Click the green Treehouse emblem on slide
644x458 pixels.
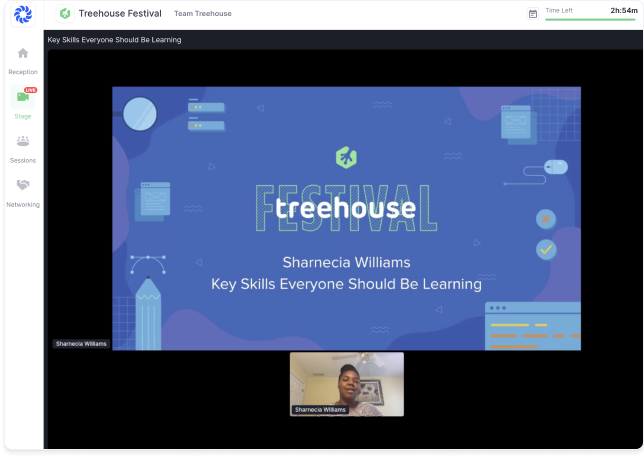[x=347, y=157]
